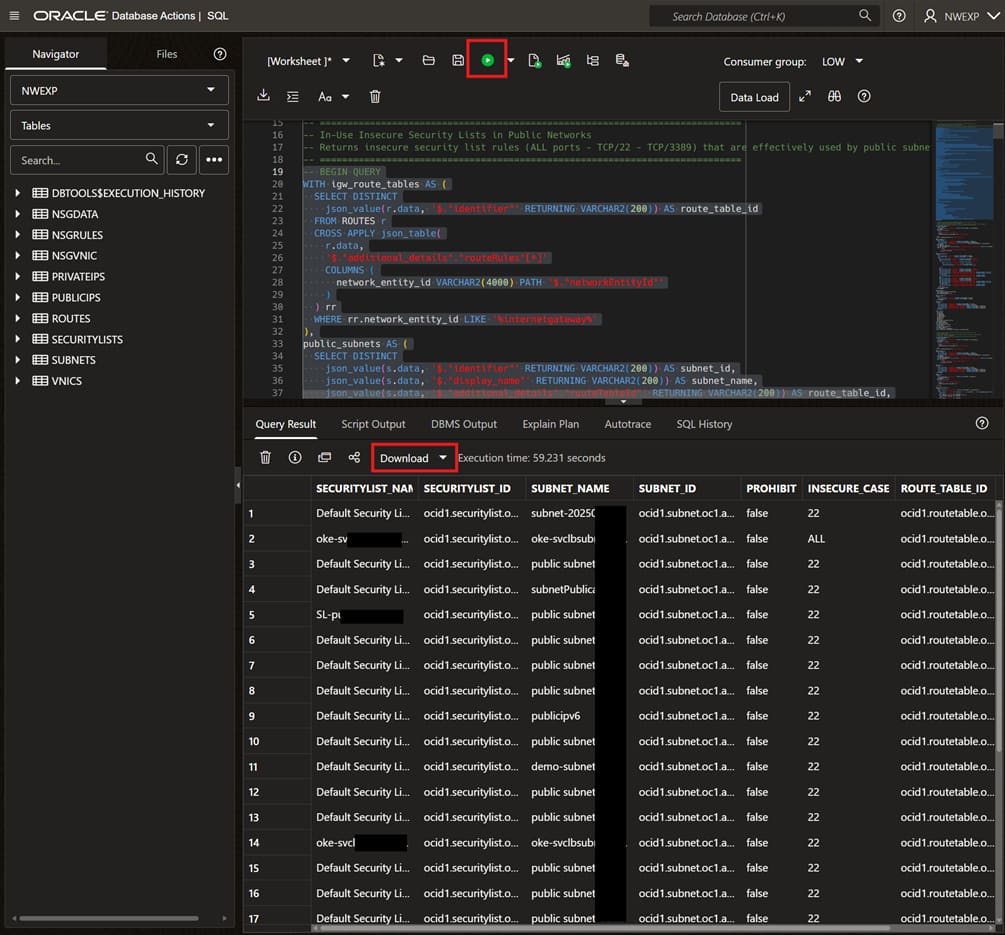Screen dimensions: 1005x935
Task: Switch to the Files tab
Action: (x=167, y=54)
